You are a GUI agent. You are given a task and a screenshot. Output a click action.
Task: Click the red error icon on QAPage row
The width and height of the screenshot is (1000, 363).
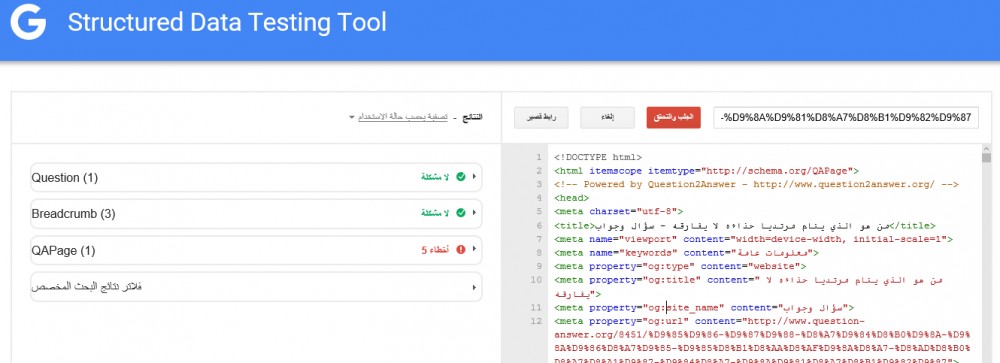click(460, 250)
